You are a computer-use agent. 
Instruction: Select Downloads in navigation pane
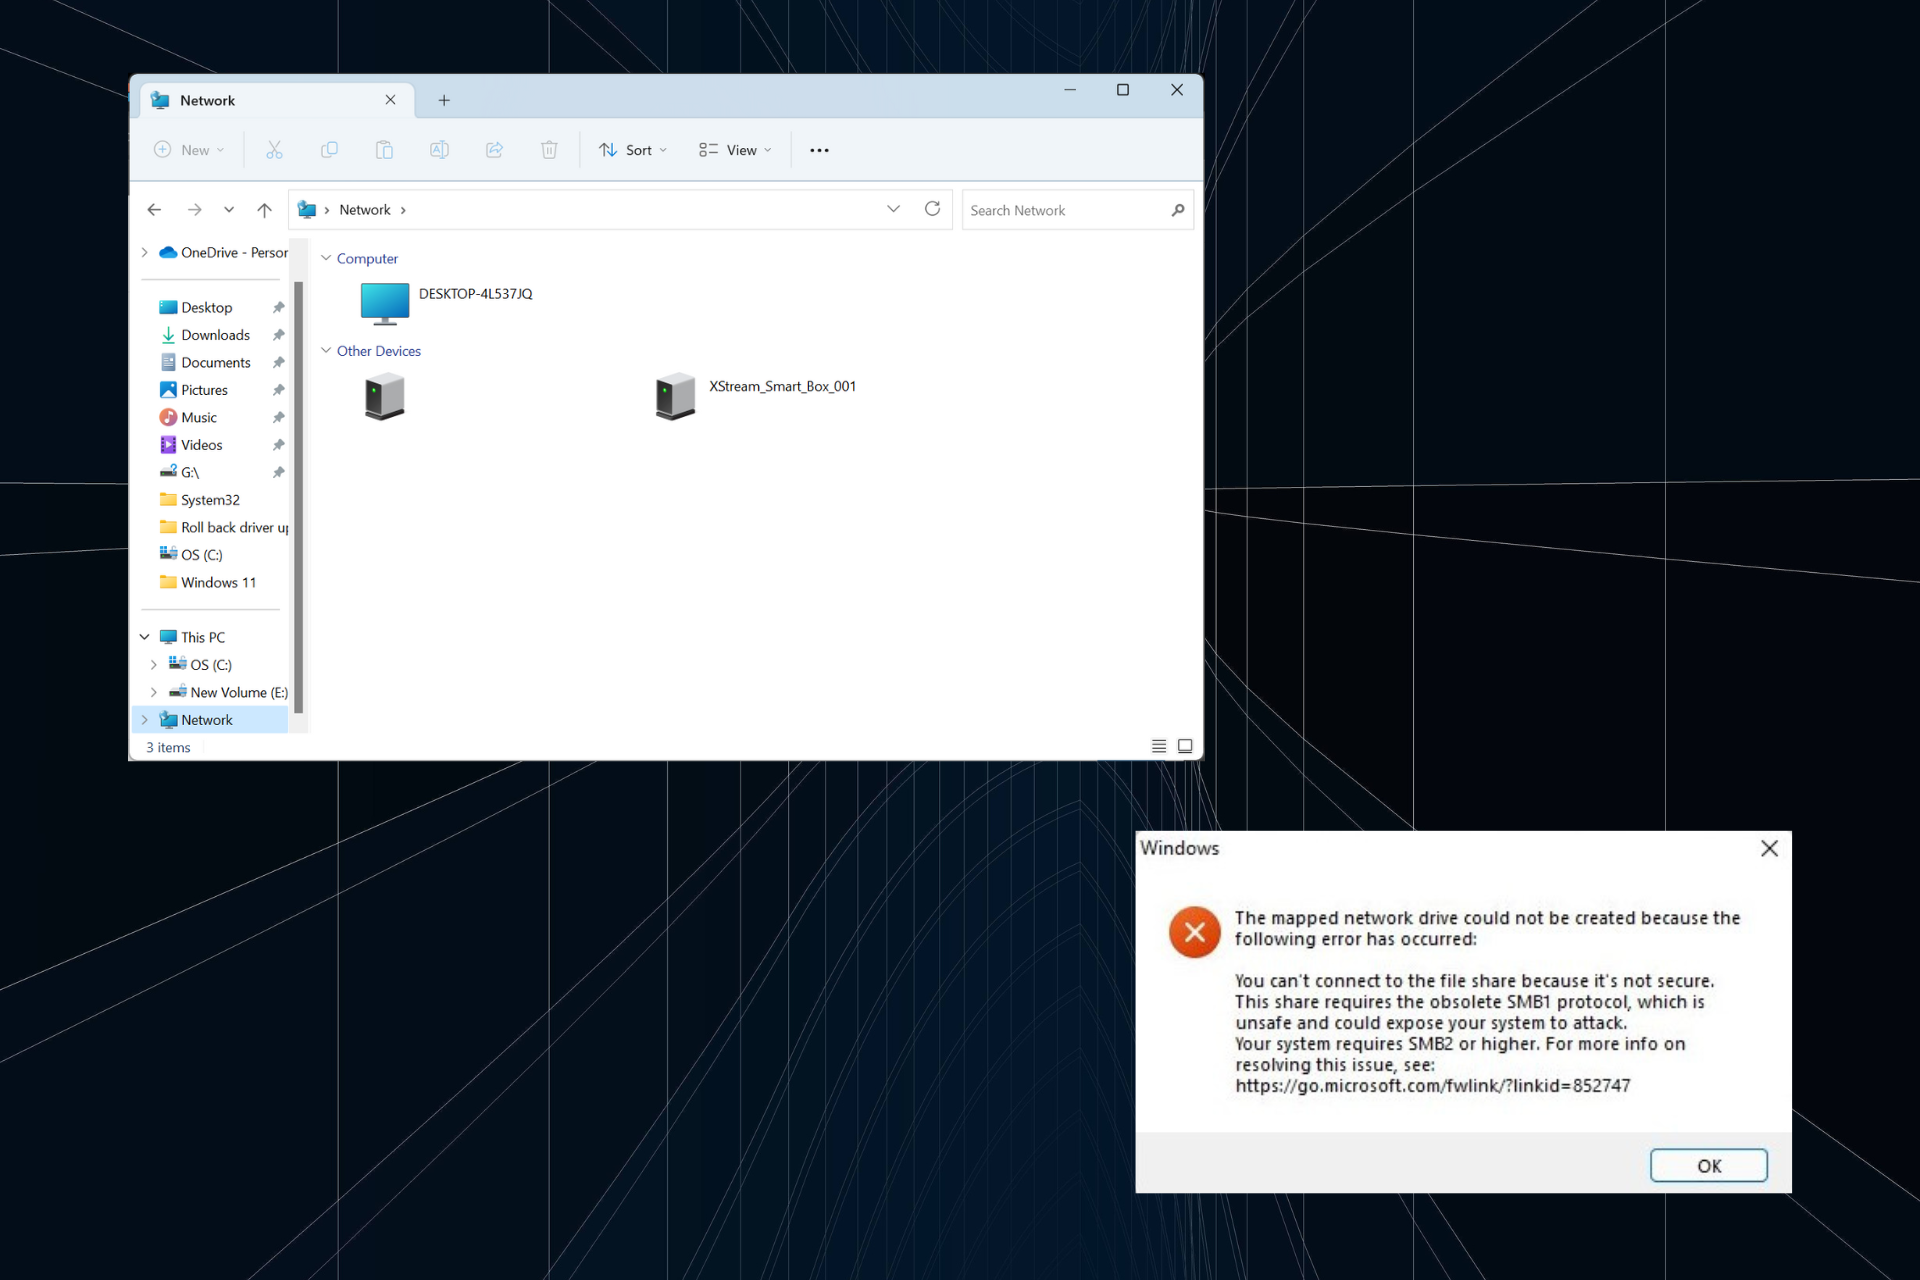pyautogui.click(x=215, y=335)
